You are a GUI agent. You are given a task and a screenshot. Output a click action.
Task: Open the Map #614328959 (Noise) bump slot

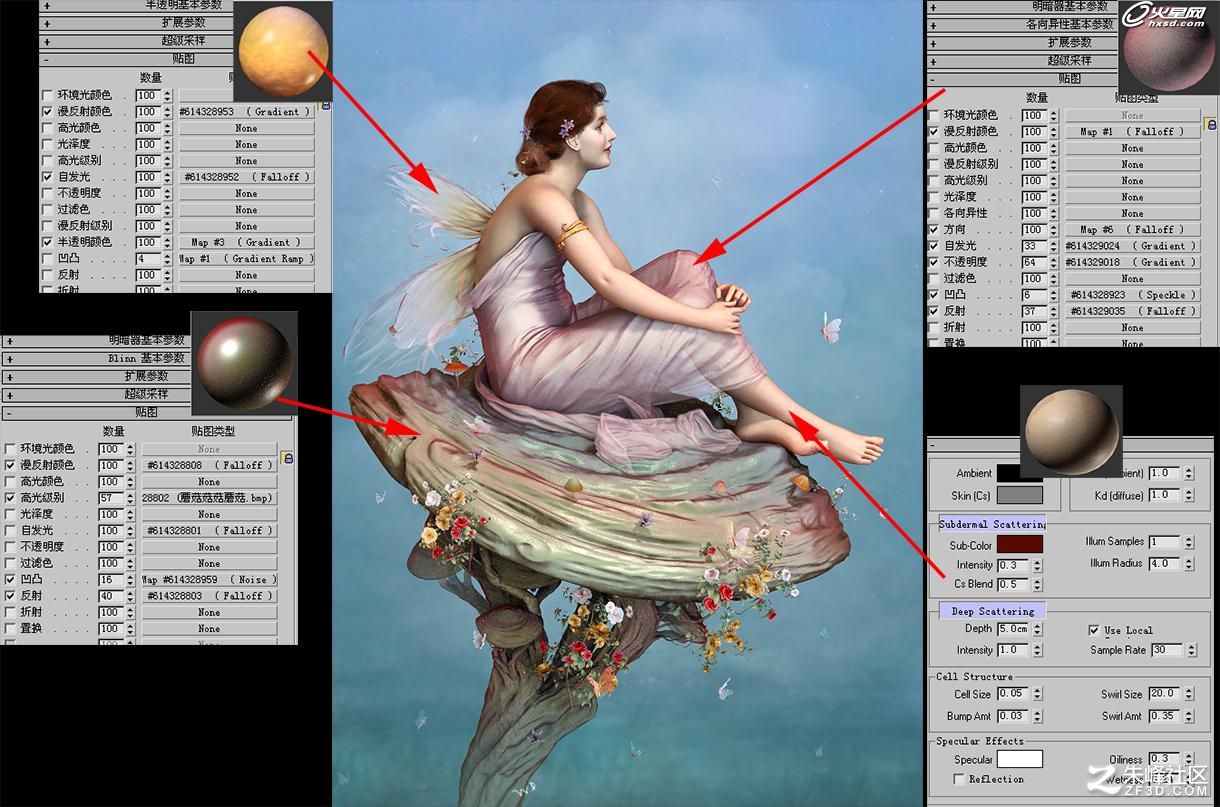[x=209, y=580]
